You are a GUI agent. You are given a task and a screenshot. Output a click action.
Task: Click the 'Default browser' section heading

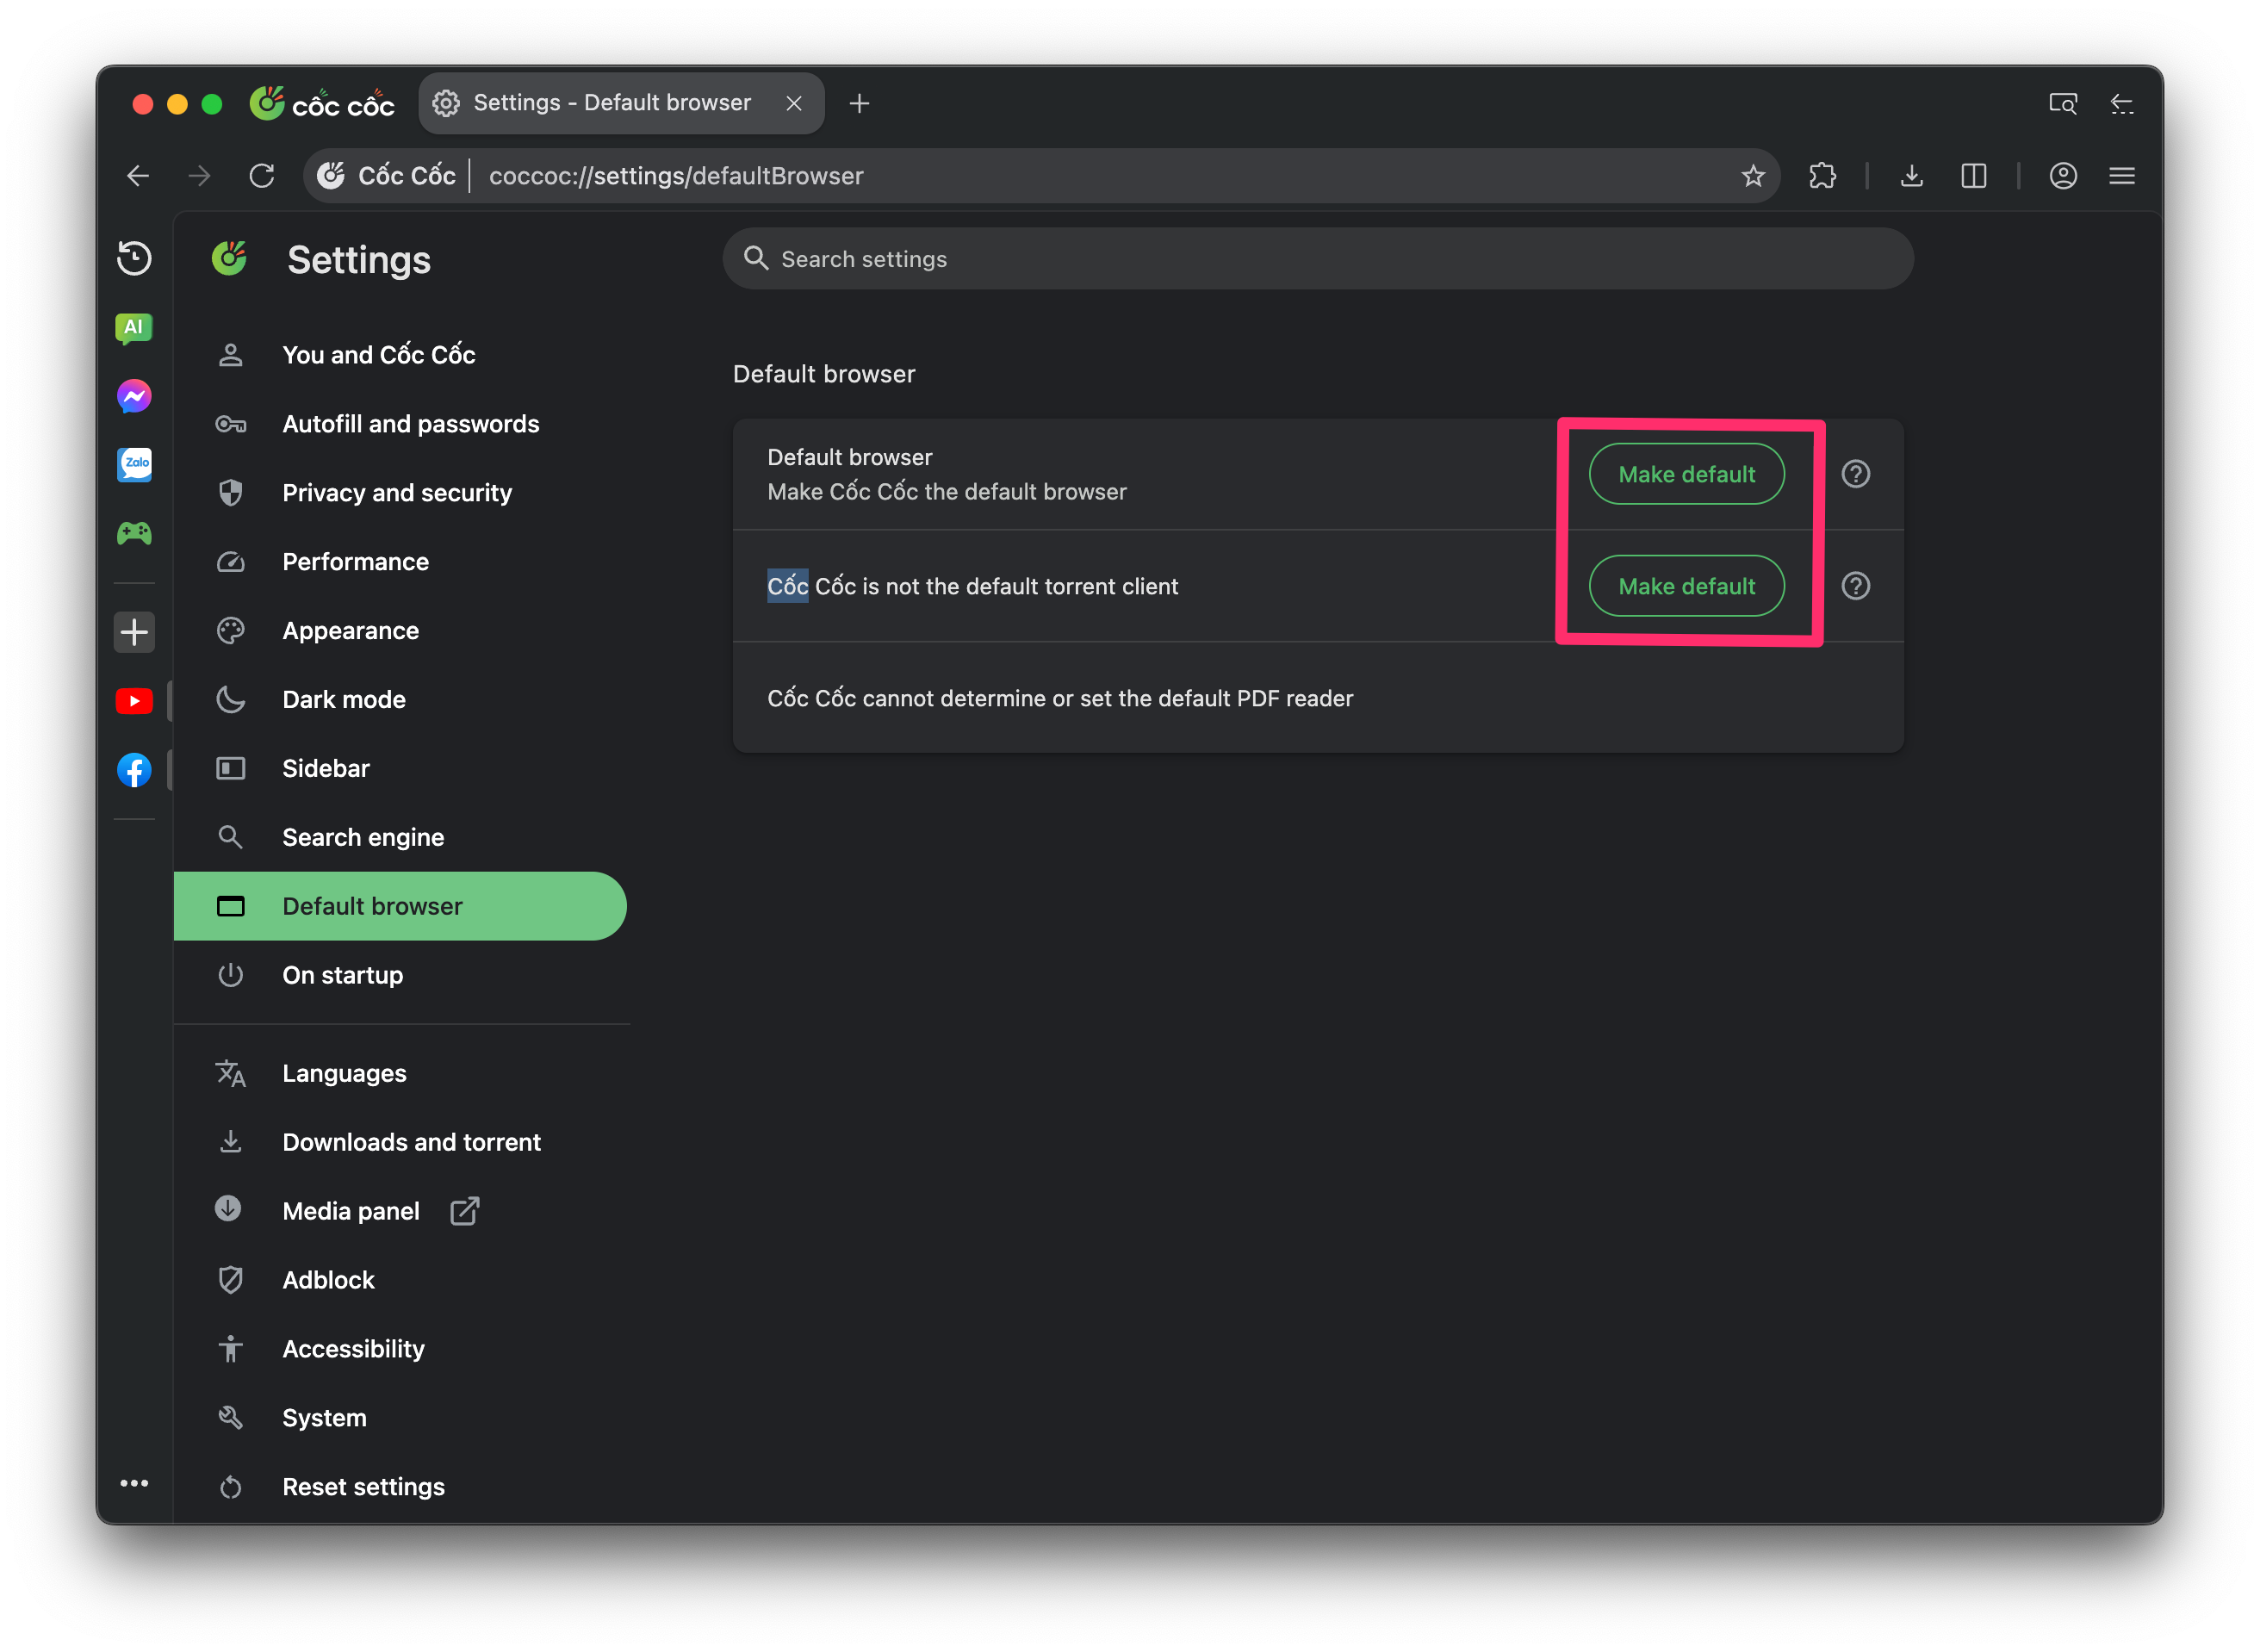[x=823, y=374]
